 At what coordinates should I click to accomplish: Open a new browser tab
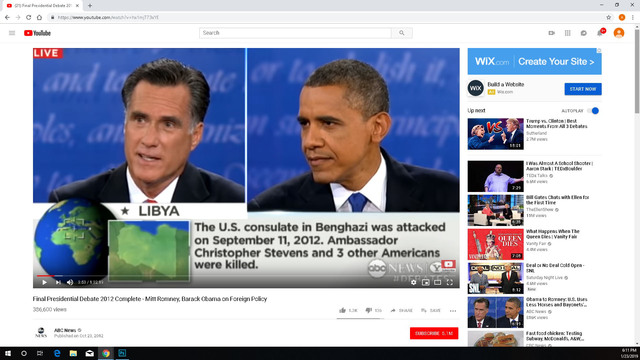coord(90,6)
